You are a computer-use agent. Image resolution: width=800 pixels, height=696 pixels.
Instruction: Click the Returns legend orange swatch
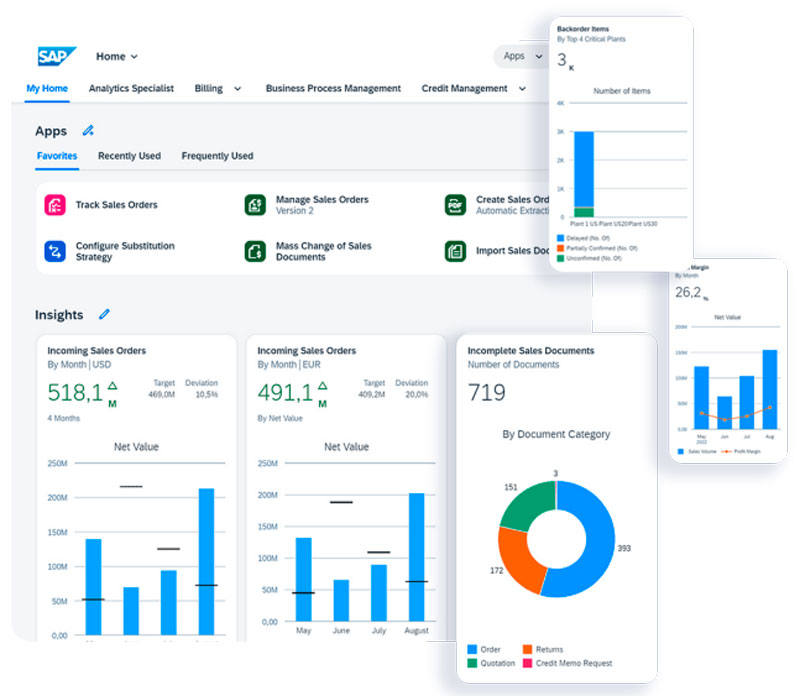[526, 649]
